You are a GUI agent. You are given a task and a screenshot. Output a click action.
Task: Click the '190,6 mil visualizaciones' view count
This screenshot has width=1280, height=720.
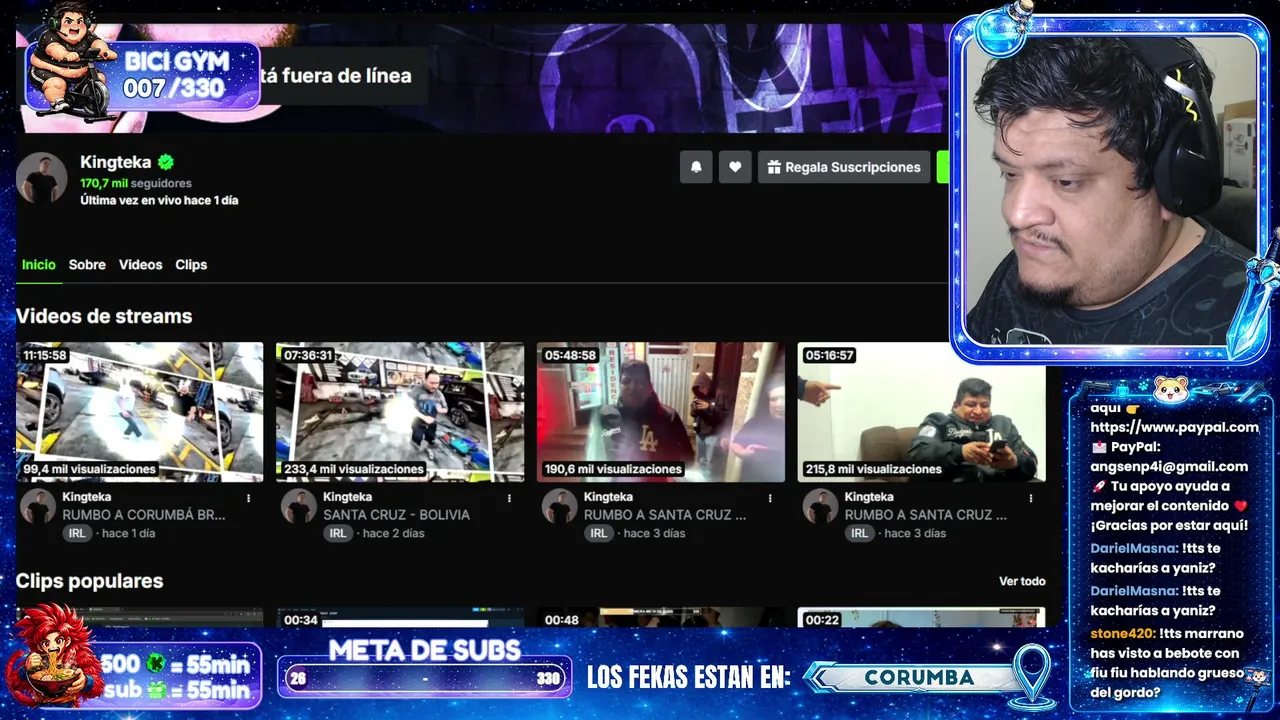(x=613, y=469)
